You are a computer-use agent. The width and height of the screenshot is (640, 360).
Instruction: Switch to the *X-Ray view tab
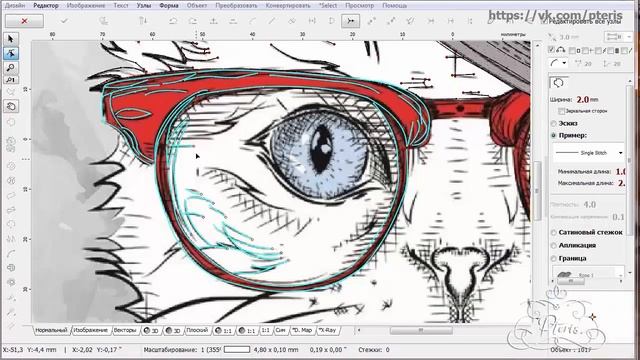328,330
